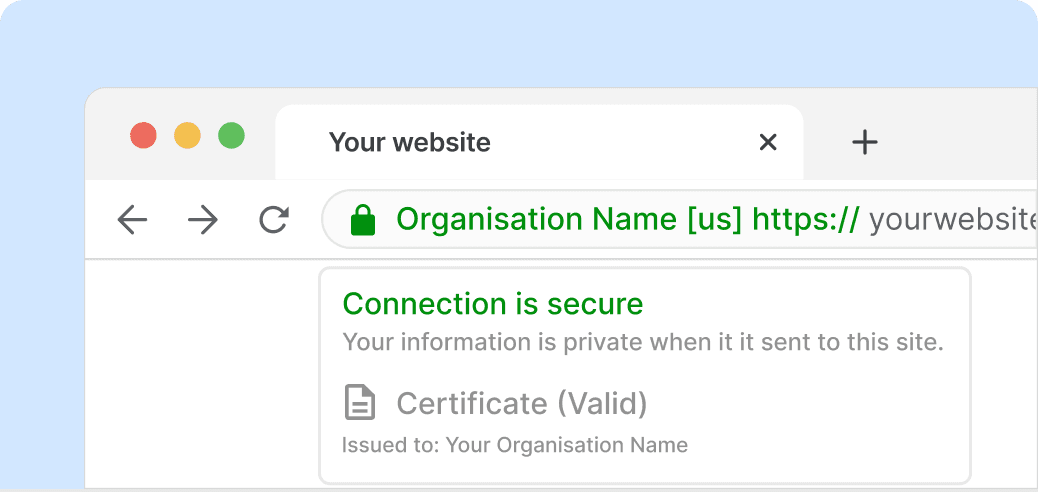This screenshot has width=1038, height=492.
Task: Select the "Your website" tab
Action: pyautogui.click(x=410, y=142)
